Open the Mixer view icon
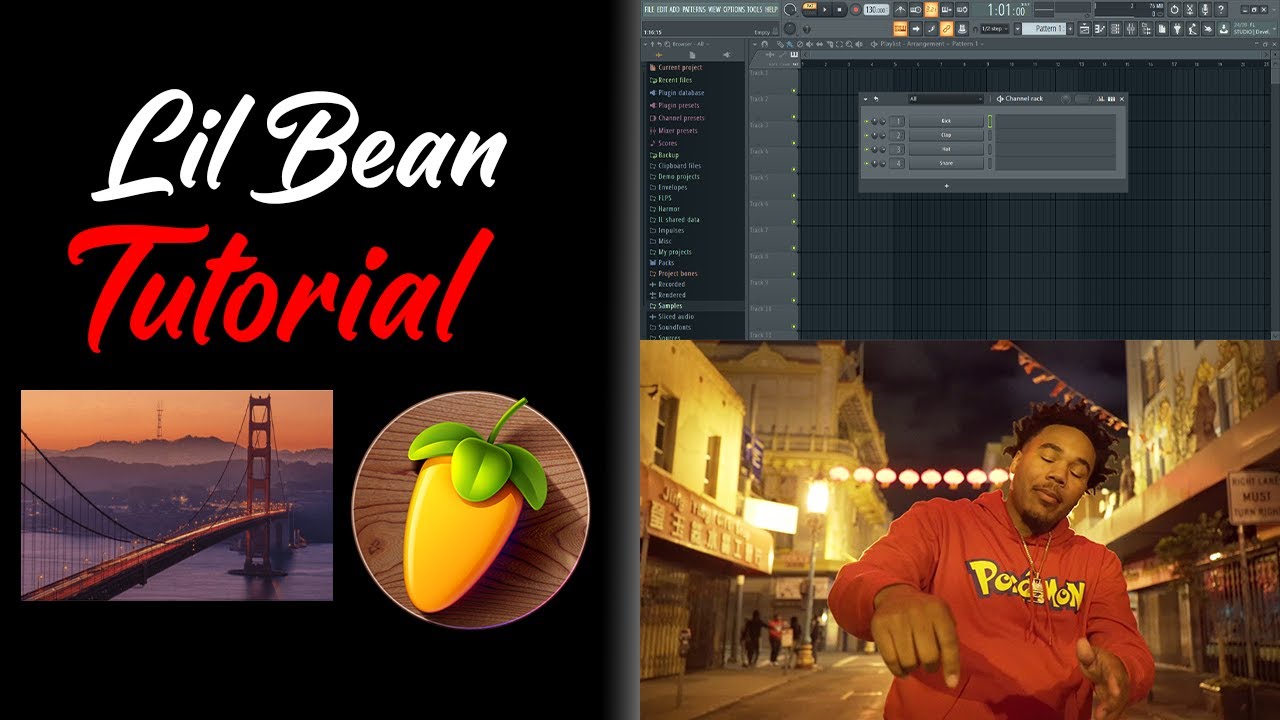1280x720 pixels. pos(1131,29)
